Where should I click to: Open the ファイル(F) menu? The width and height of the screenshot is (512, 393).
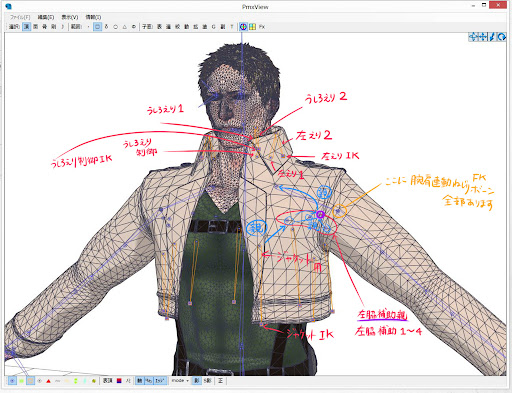click(20, 17)
